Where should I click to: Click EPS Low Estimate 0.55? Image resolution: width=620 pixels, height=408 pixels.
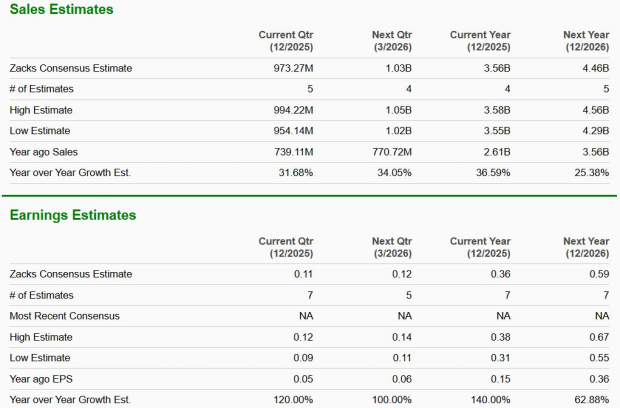599,358
